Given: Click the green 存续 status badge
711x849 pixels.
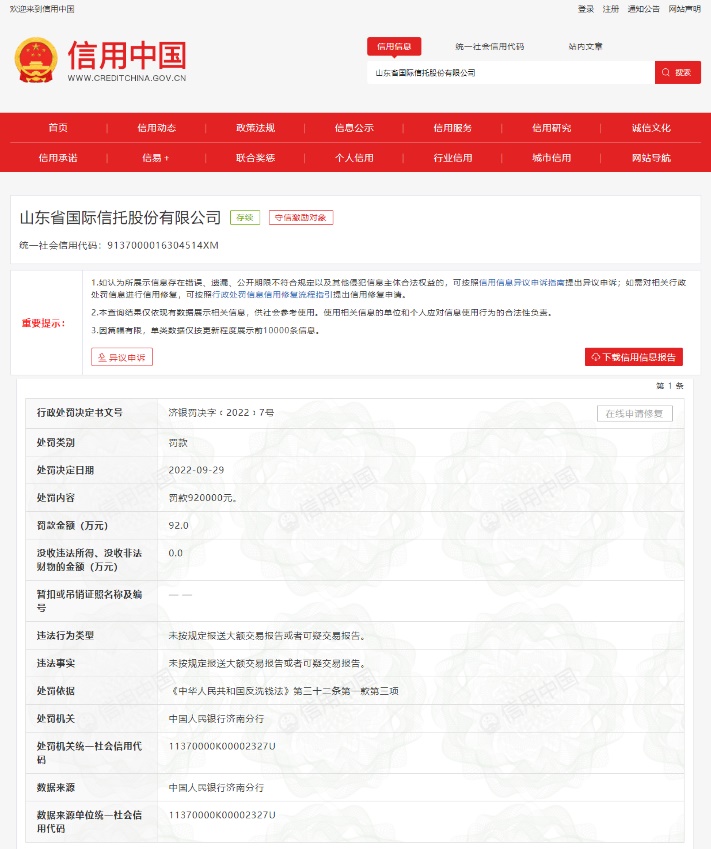Looking at the screenshot, I should coord(245,218).
